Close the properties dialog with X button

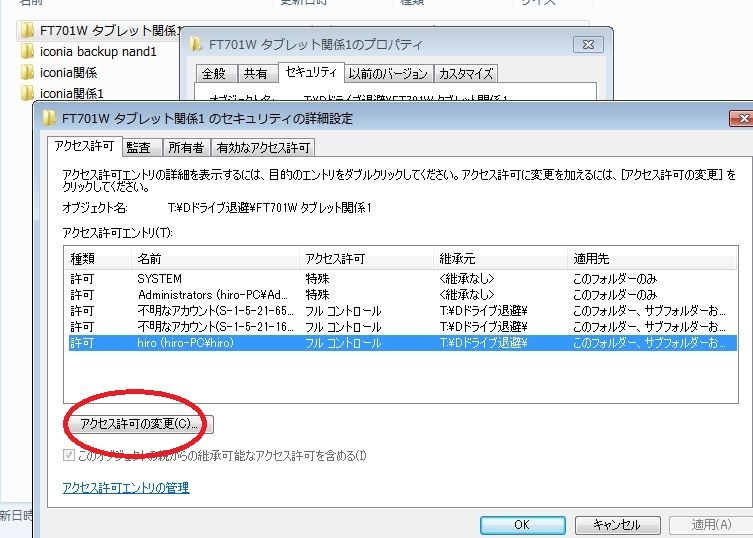[586, 44]
